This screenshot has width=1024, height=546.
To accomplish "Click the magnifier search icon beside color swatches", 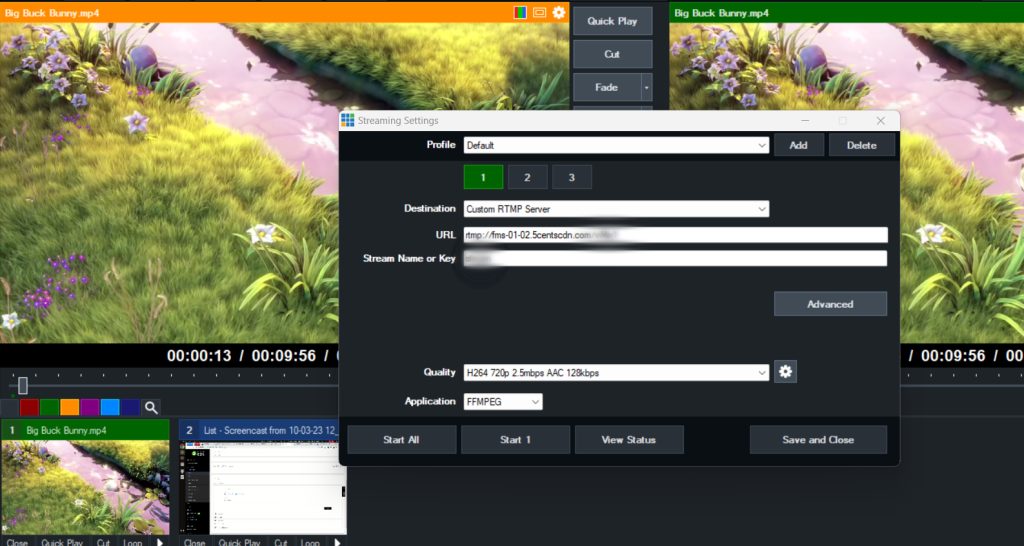I will pyautogui.click(x=151, y=408).
